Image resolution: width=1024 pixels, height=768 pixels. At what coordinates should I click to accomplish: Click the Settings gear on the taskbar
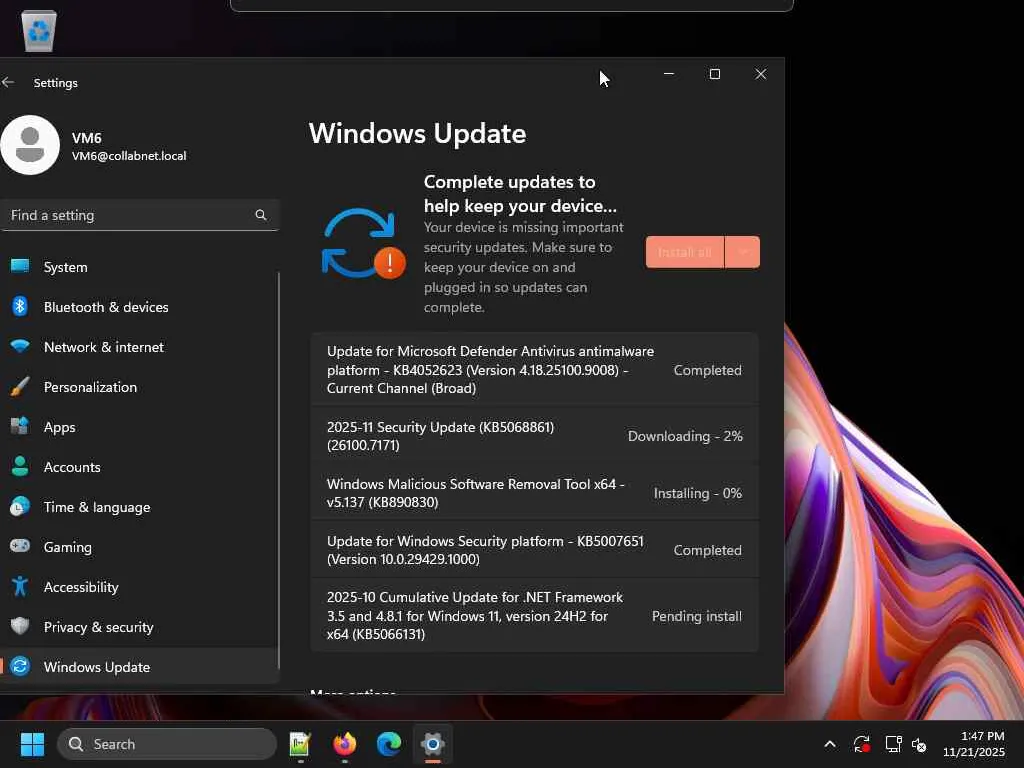pos(432,744)
